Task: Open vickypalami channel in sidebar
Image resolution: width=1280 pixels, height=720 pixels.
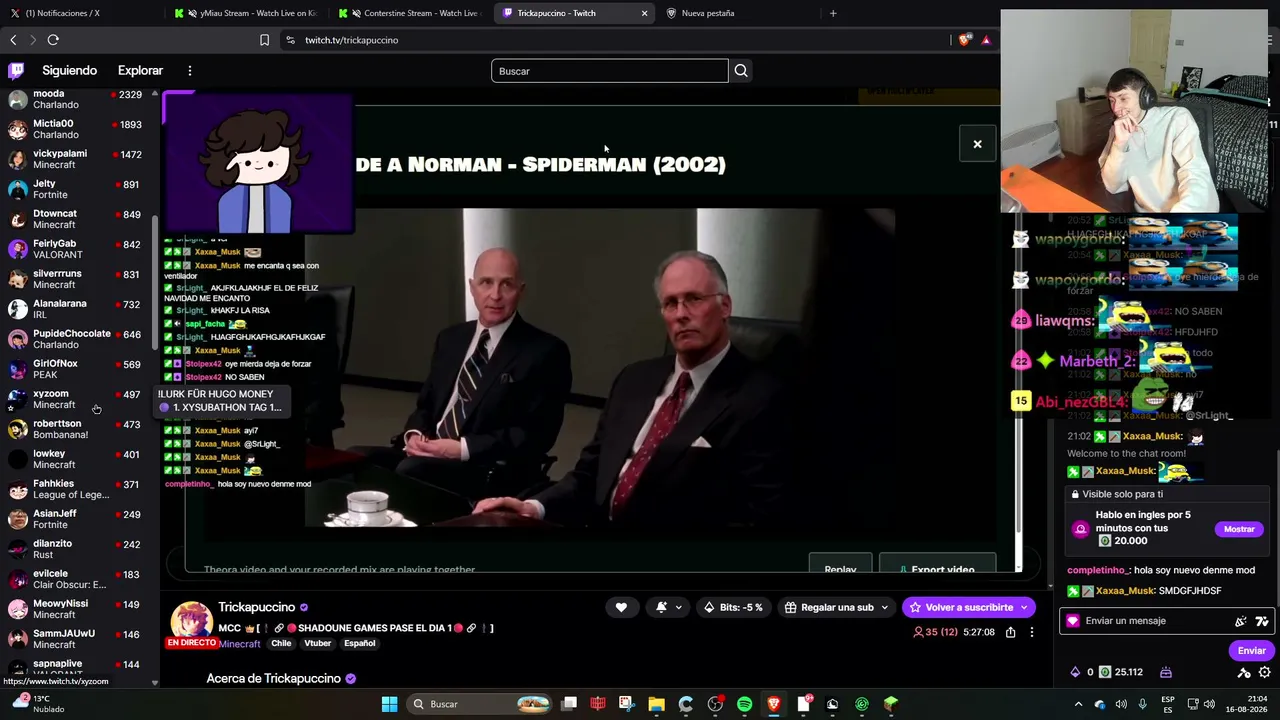Action: coord(78,159)
